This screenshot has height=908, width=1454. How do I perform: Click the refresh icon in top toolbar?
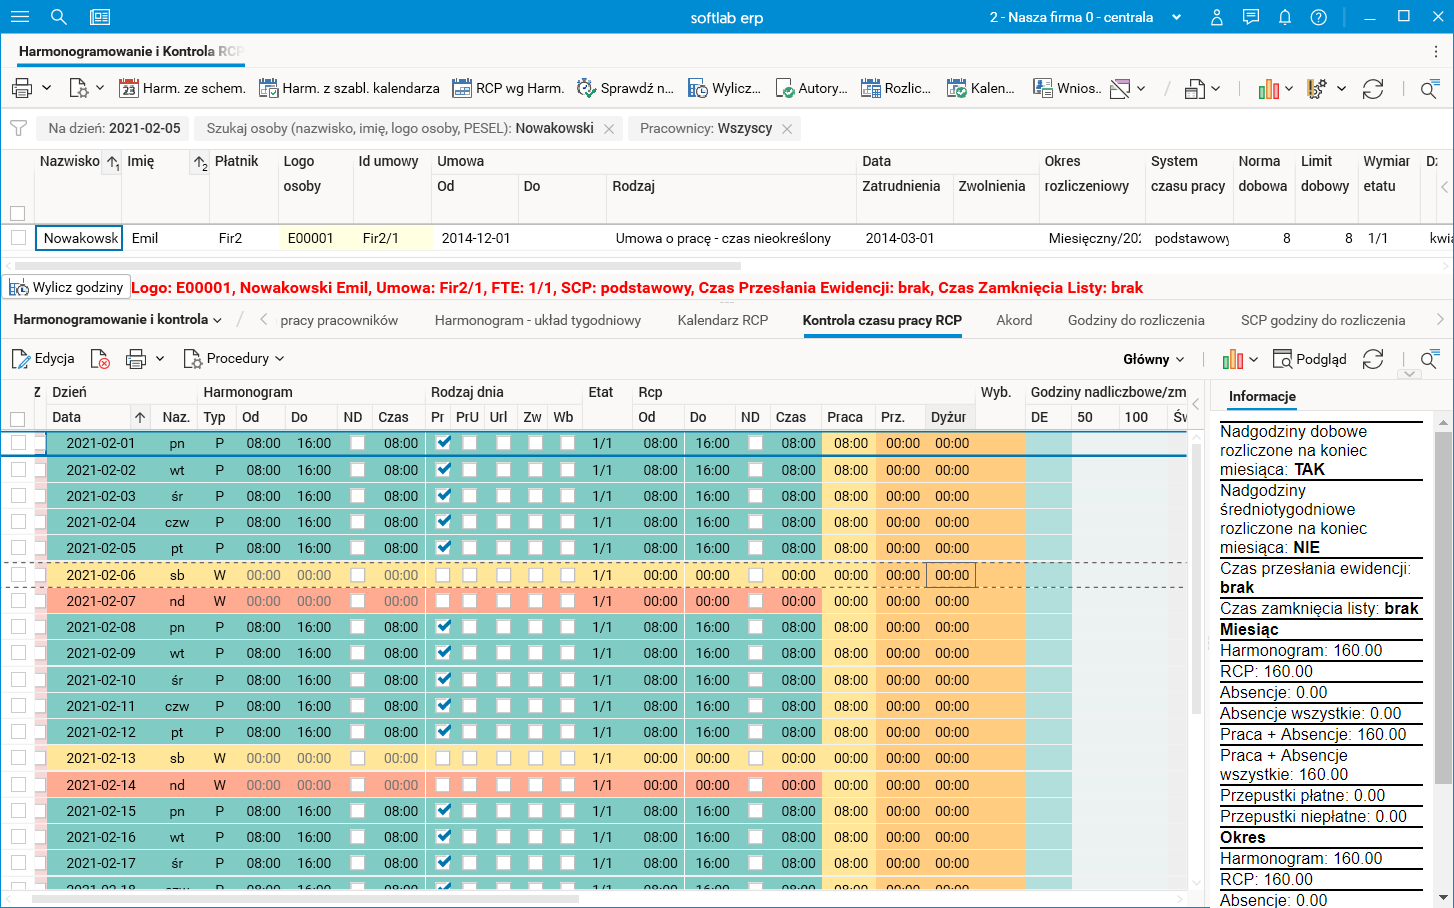coord(1373,89)
